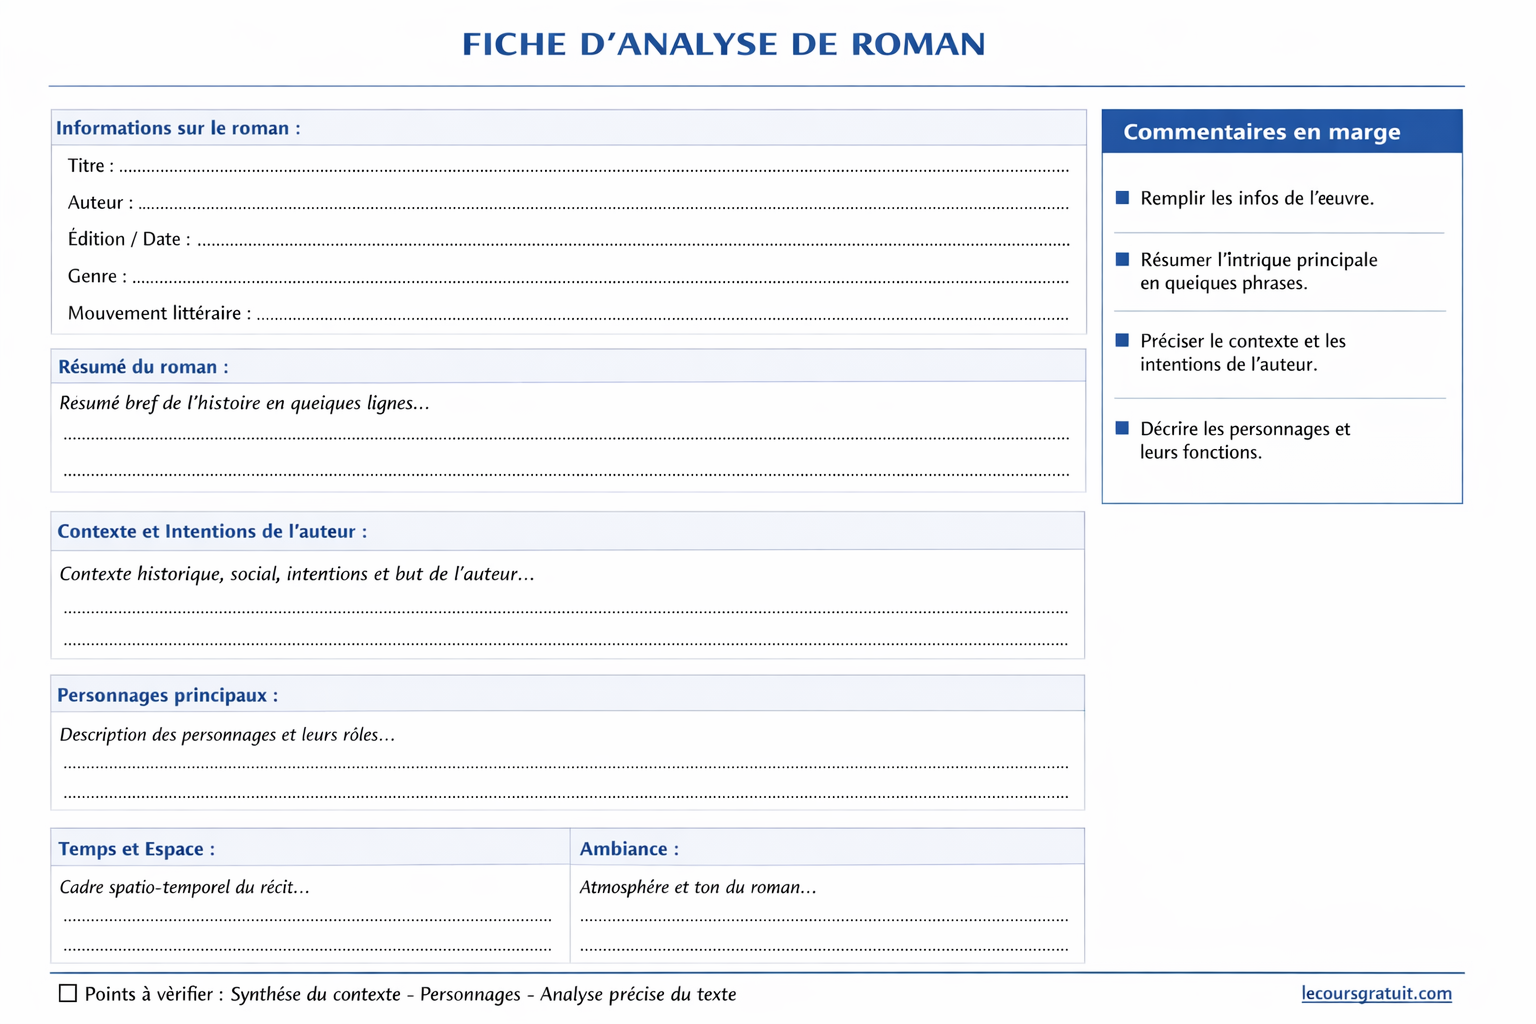
Task: Select the Édition / Date field line
Action: (x=633, y=240)
